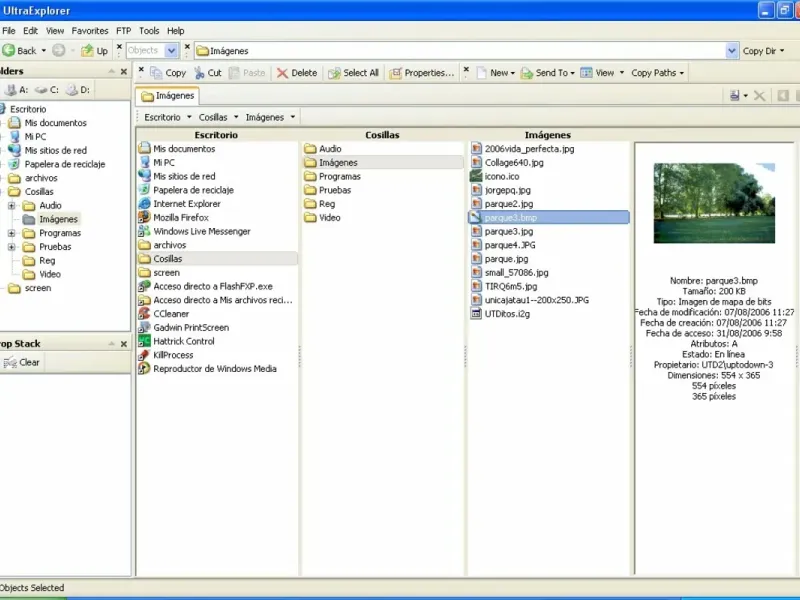Click the Copy toolbar icon

[x=168, y=73]
